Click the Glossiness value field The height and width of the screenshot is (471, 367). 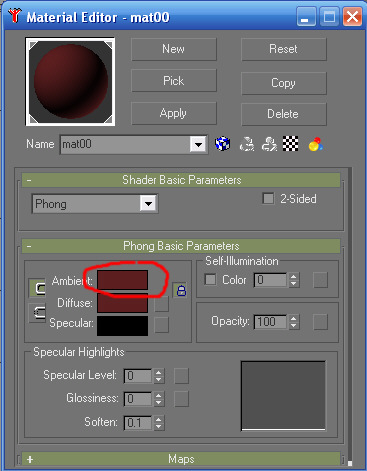(138, 399)
